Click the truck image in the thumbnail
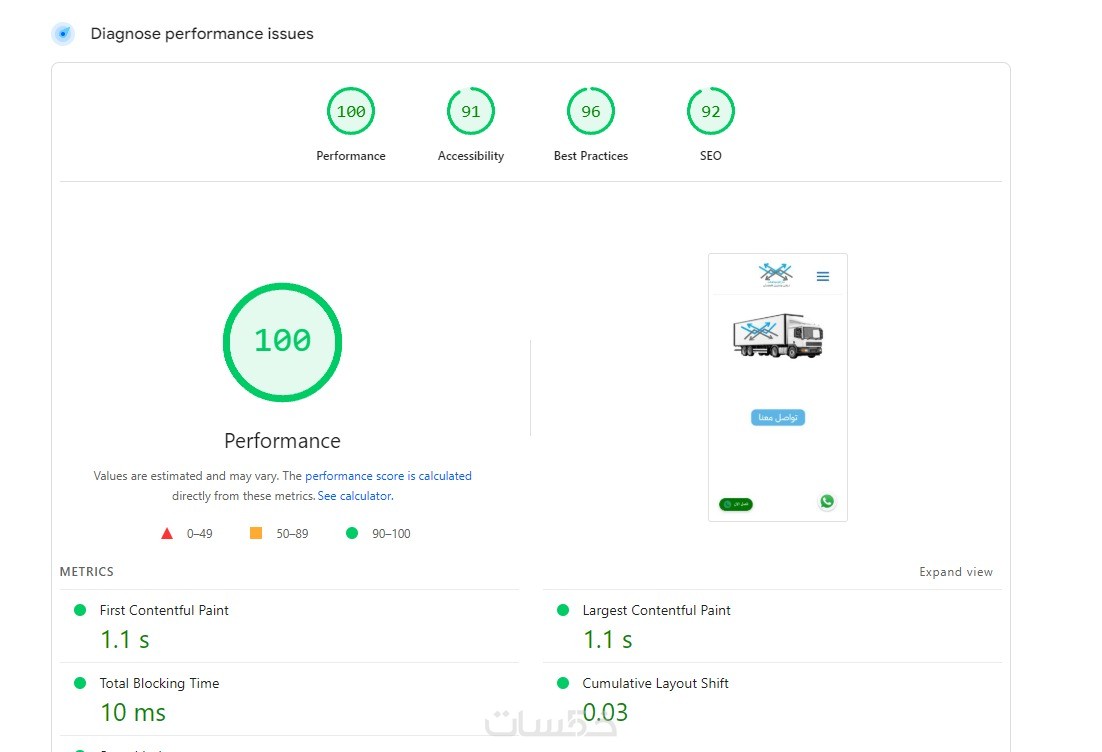 coord(778,336)
